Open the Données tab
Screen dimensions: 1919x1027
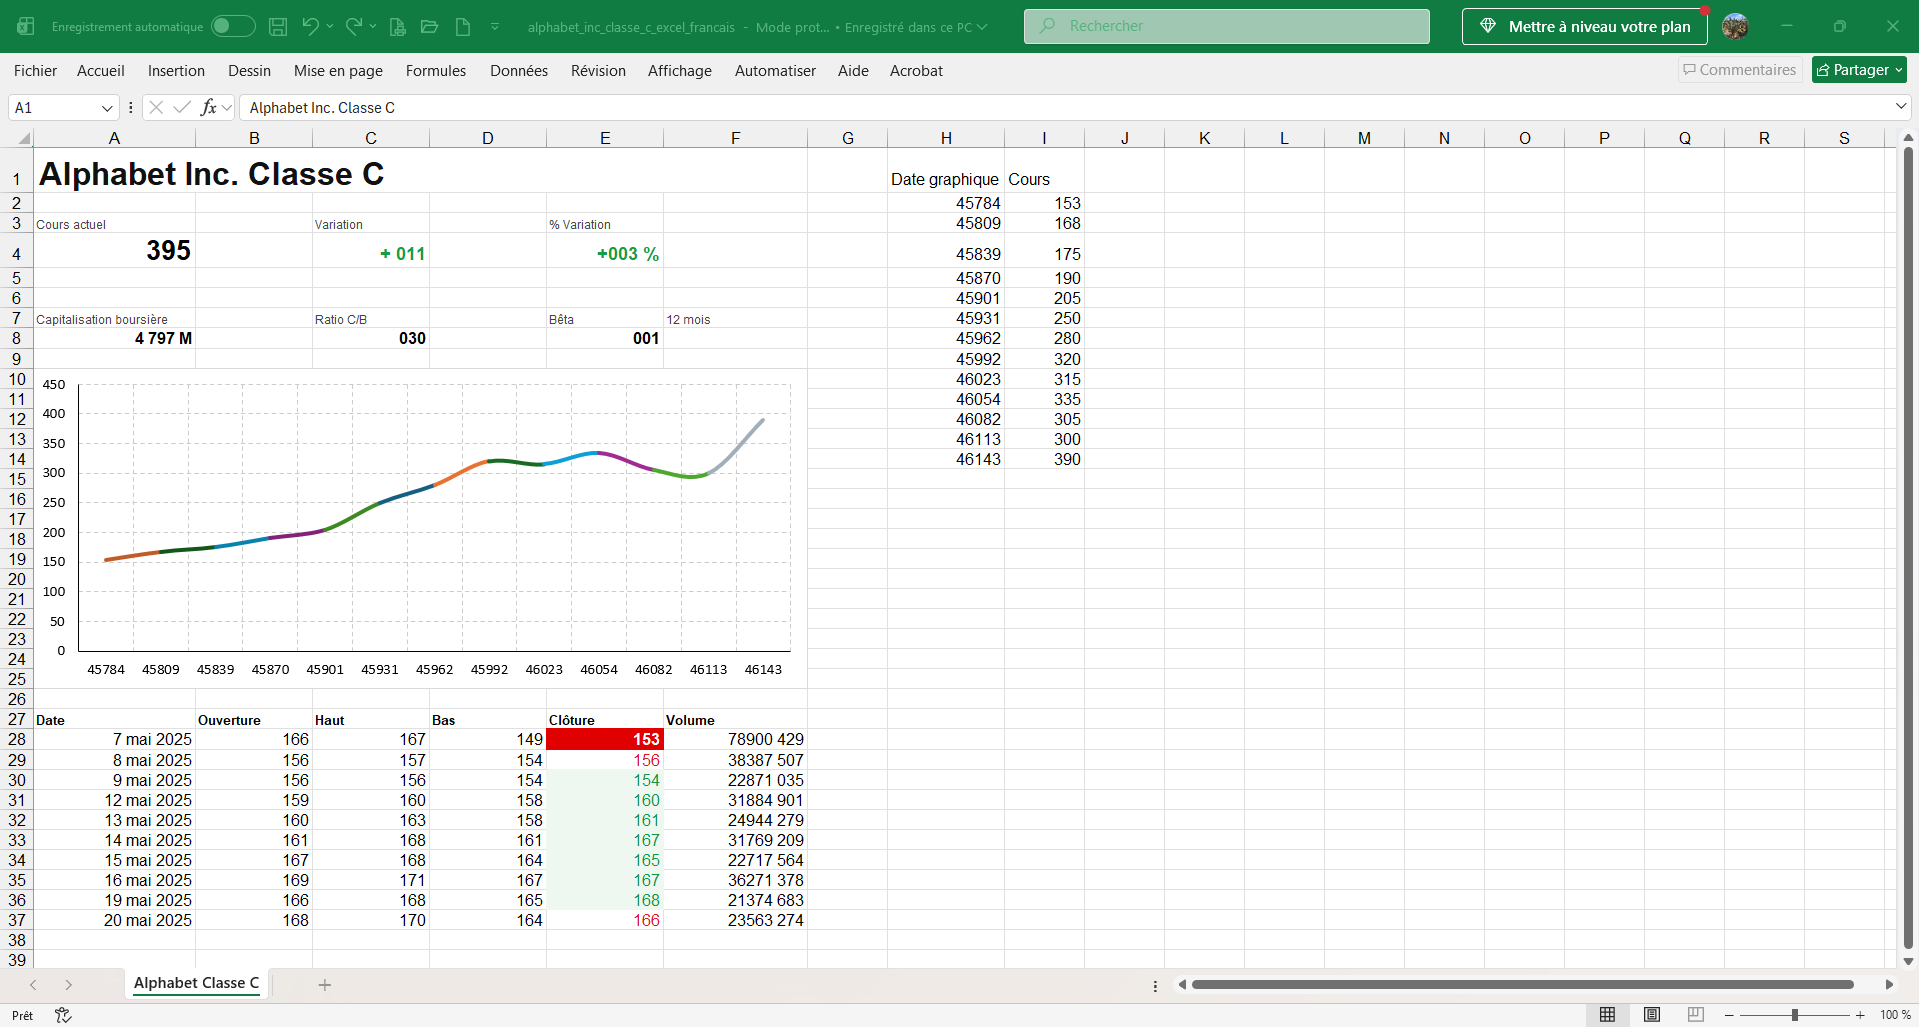click(x=519, y=71)
